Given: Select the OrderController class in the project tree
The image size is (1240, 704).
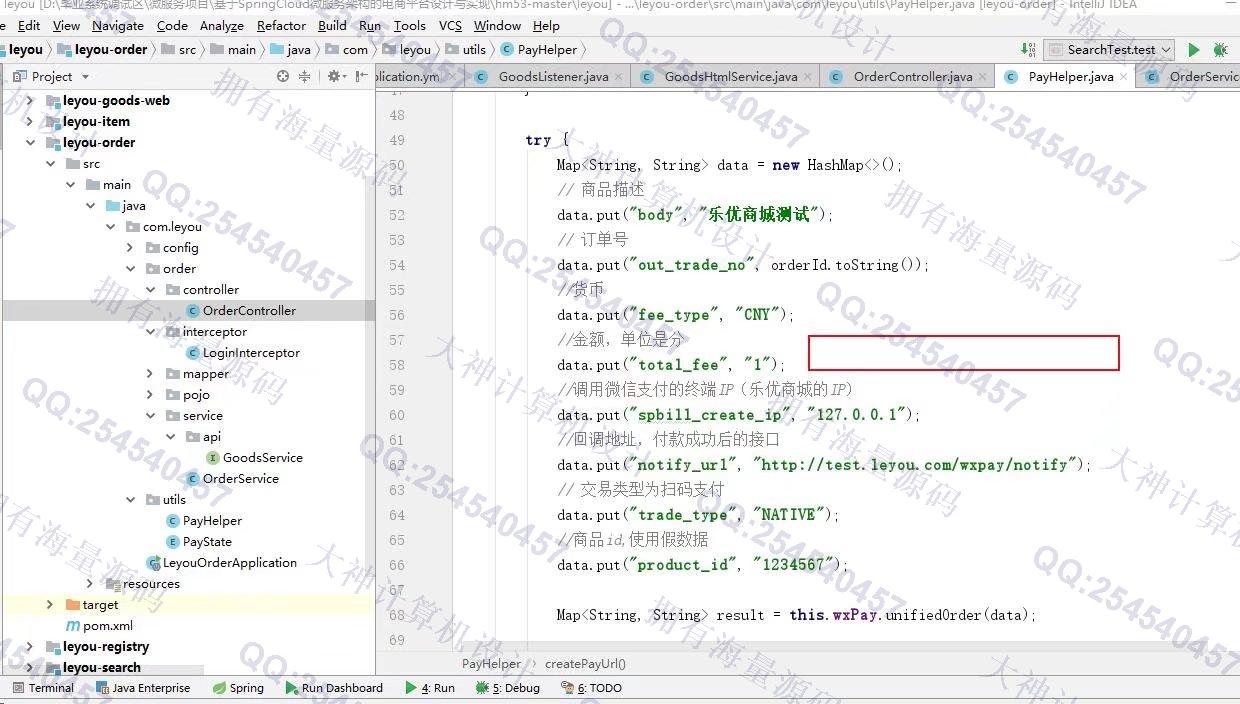Looking at the screenshot, I should point(249,310).
